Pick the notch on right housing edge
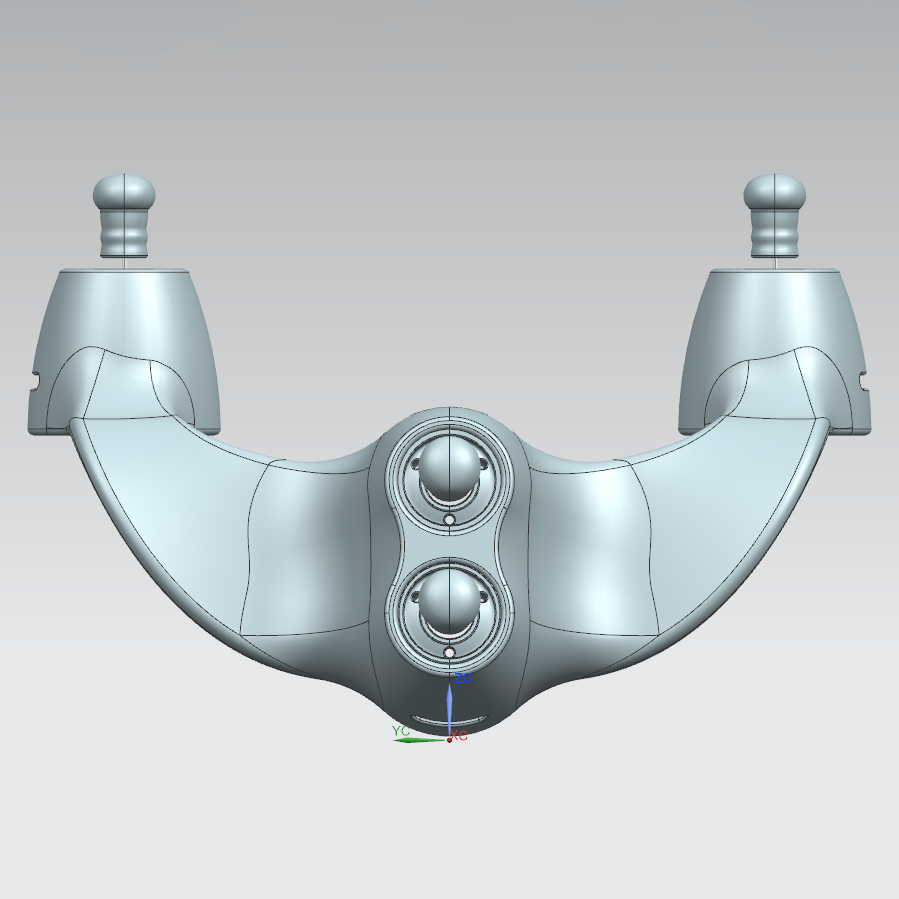 pyautogui.click(x=866, y=380)
